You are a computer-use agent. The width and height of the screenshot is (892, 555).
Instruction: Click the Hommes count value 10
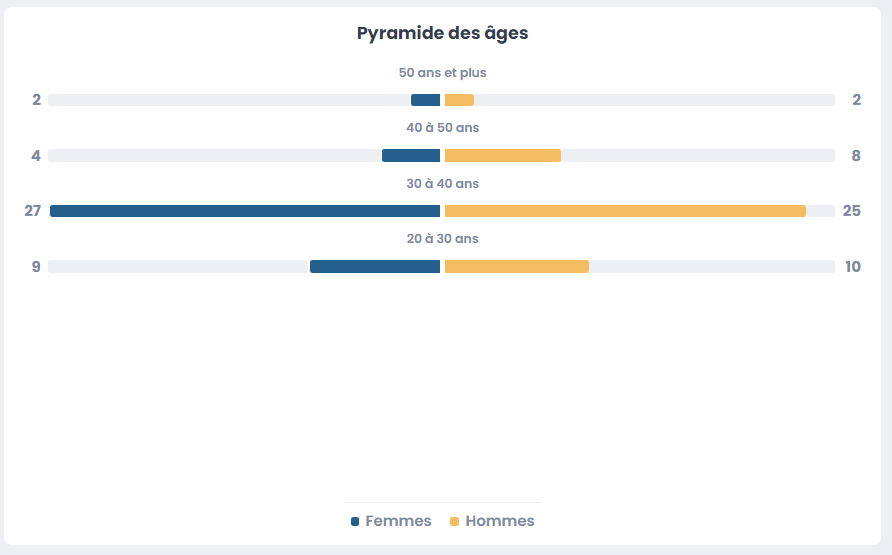852,267
